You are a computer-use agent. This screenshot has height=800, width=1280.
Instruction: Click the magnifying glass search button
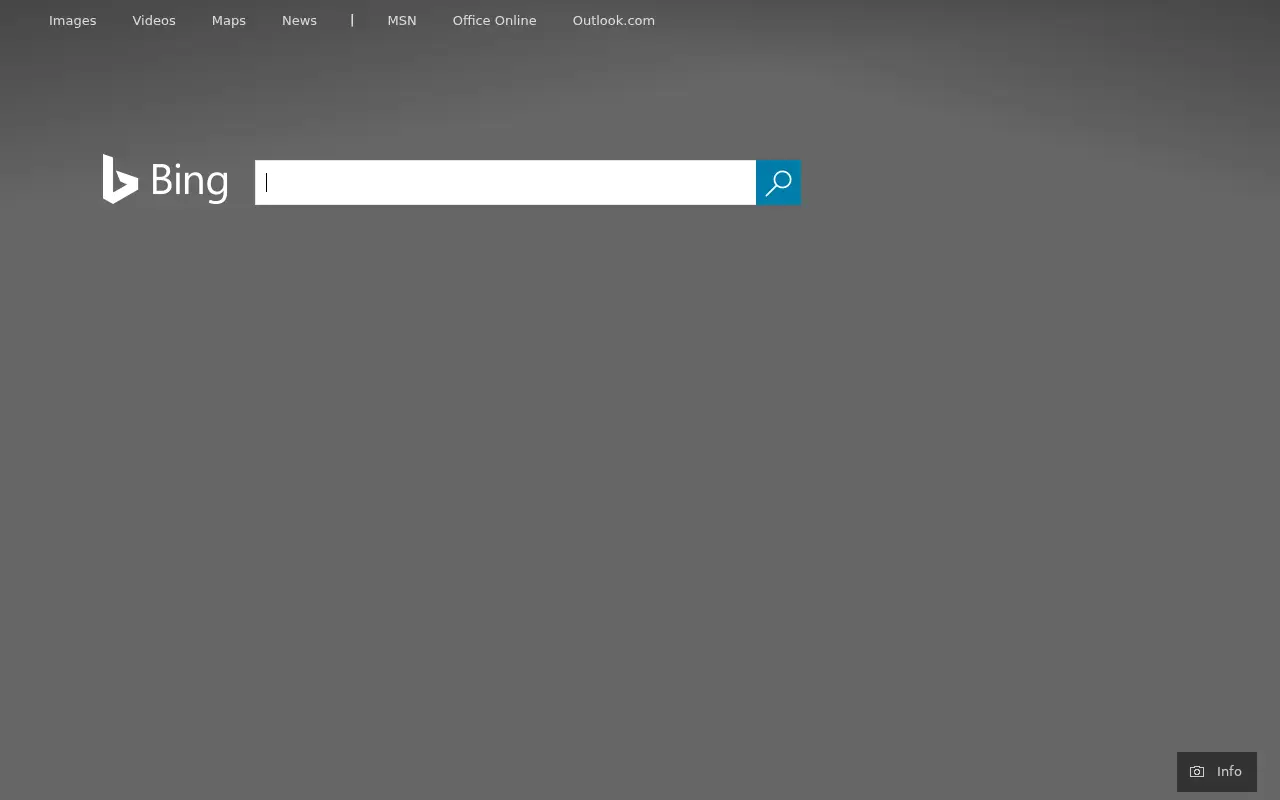click(x=778, y=182)
